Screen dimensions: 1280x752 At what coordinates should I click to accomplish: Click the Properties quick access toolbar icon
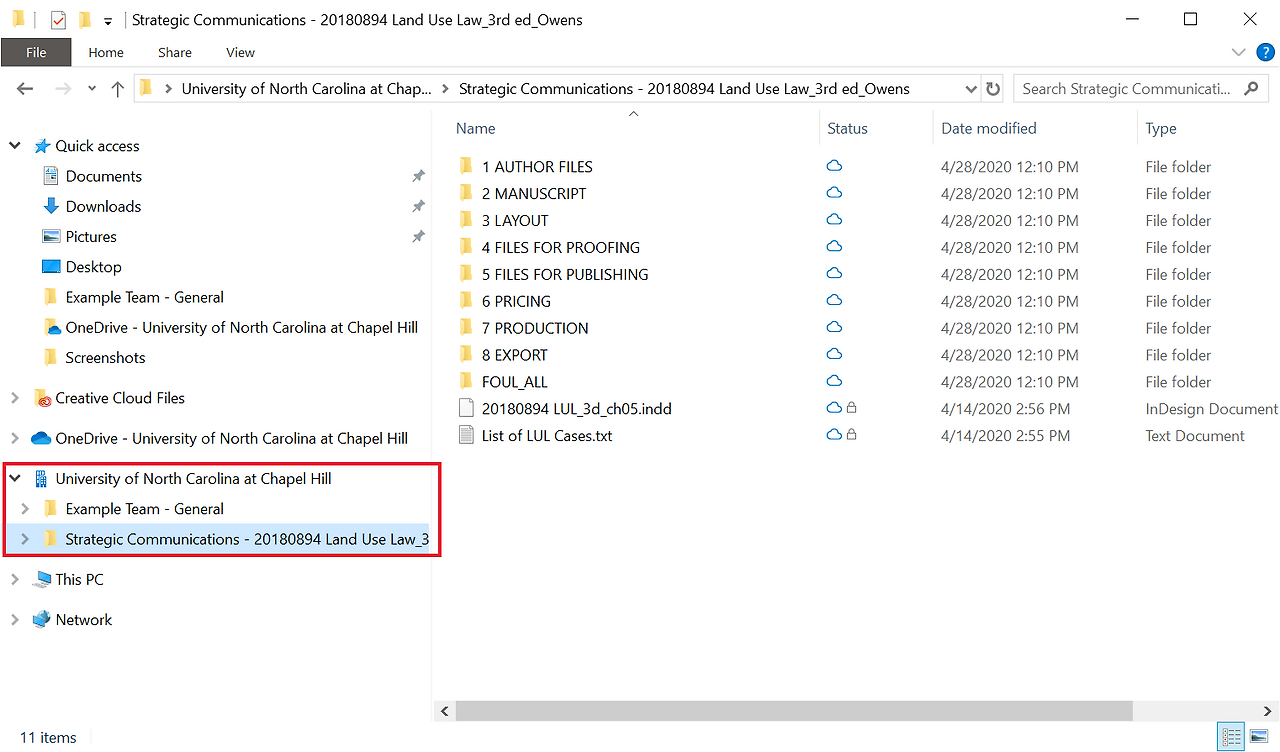(x=58, y=19)
